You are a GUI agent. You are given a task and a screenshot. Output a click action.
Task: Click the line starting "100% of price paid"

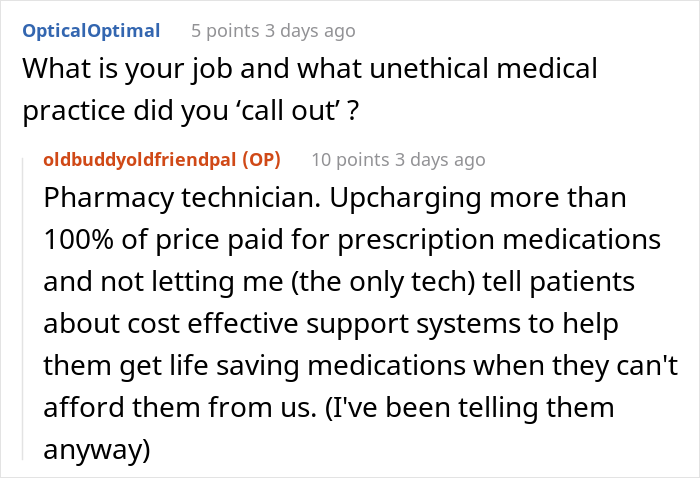(352, 240)
